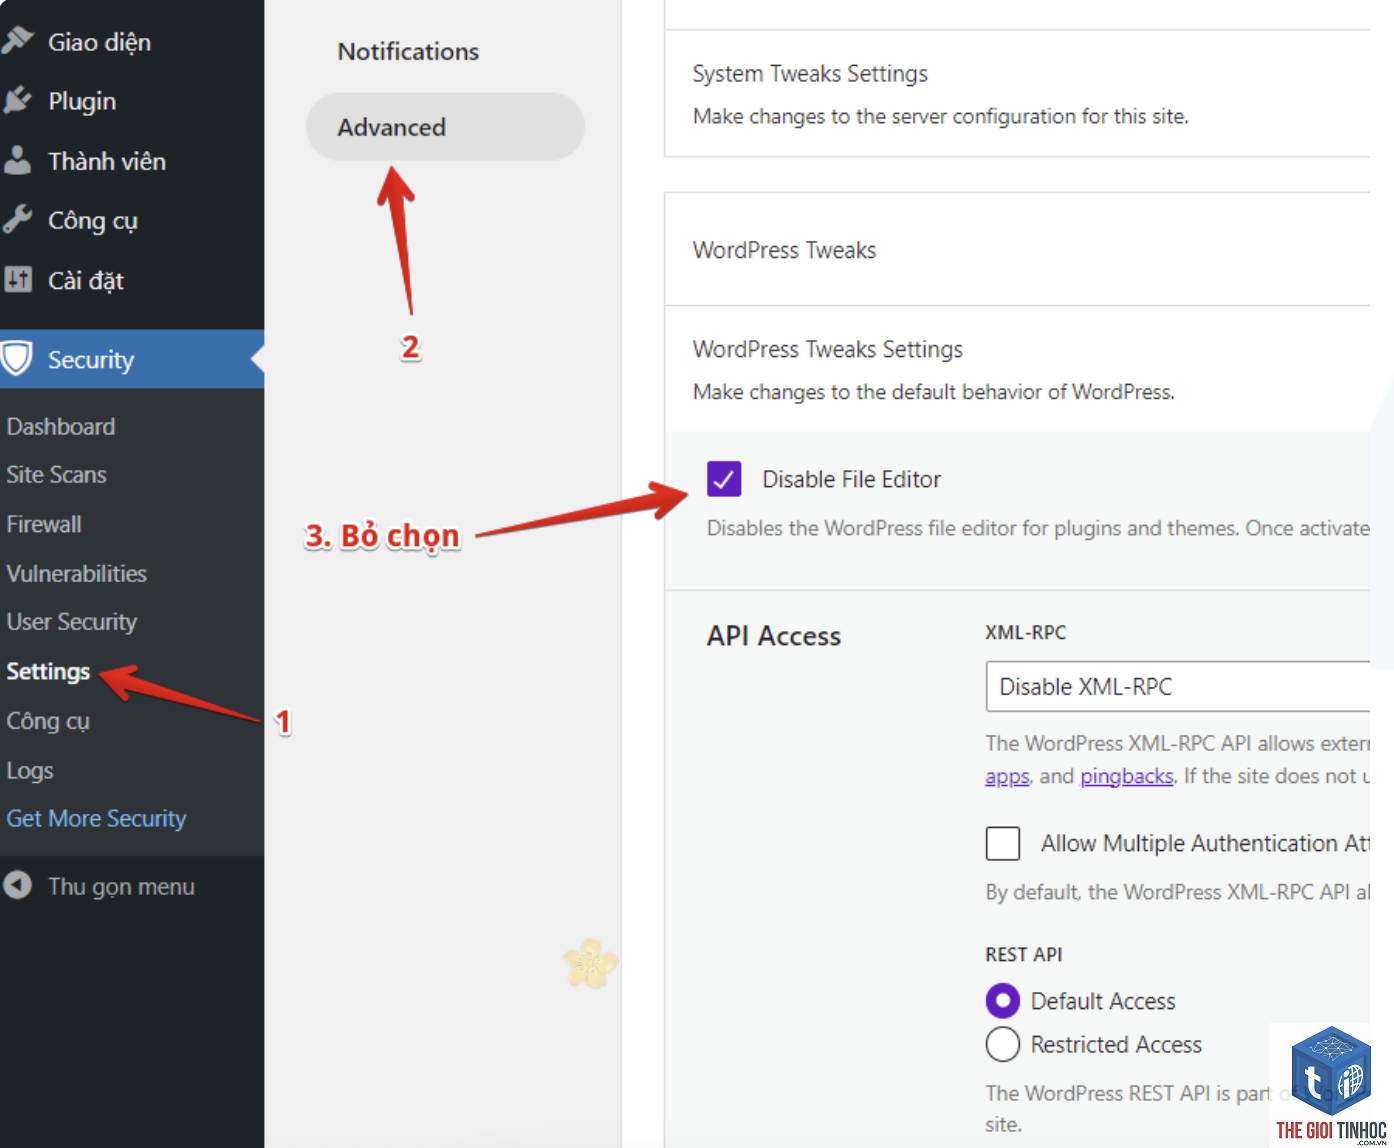Click the Công cụ wrench icon
This screenshot has width=1394, height=1148.
point(17,219)
